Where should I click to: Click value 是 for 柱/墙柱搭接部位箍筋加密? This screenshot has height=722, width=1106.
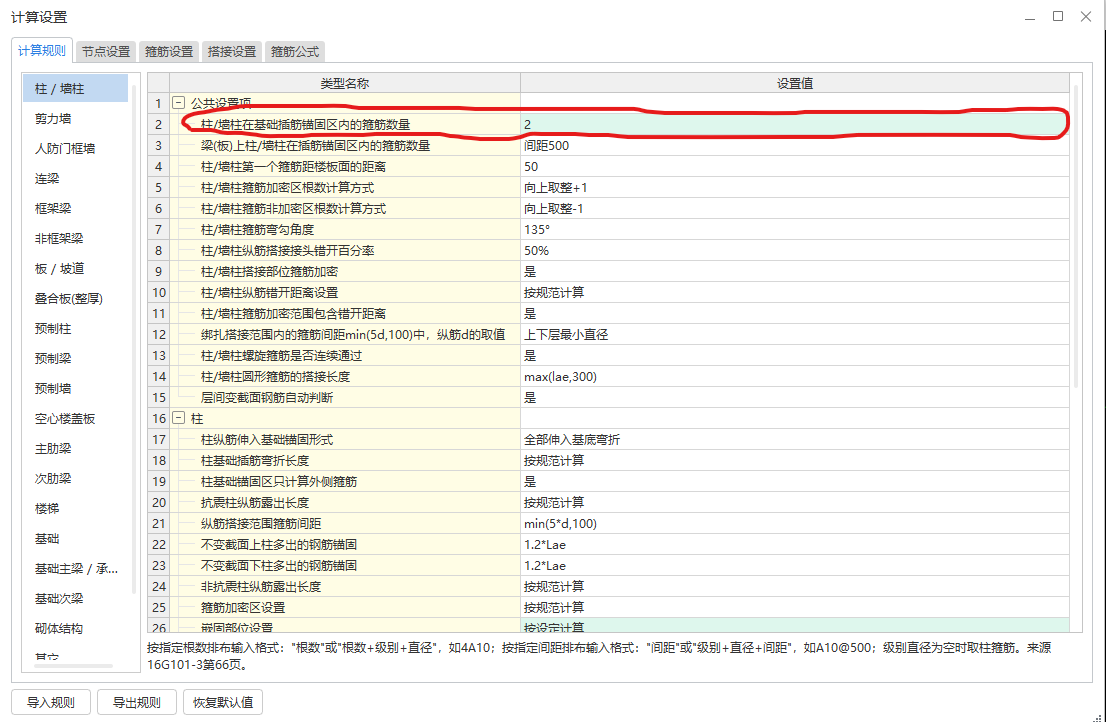[795, 271]
